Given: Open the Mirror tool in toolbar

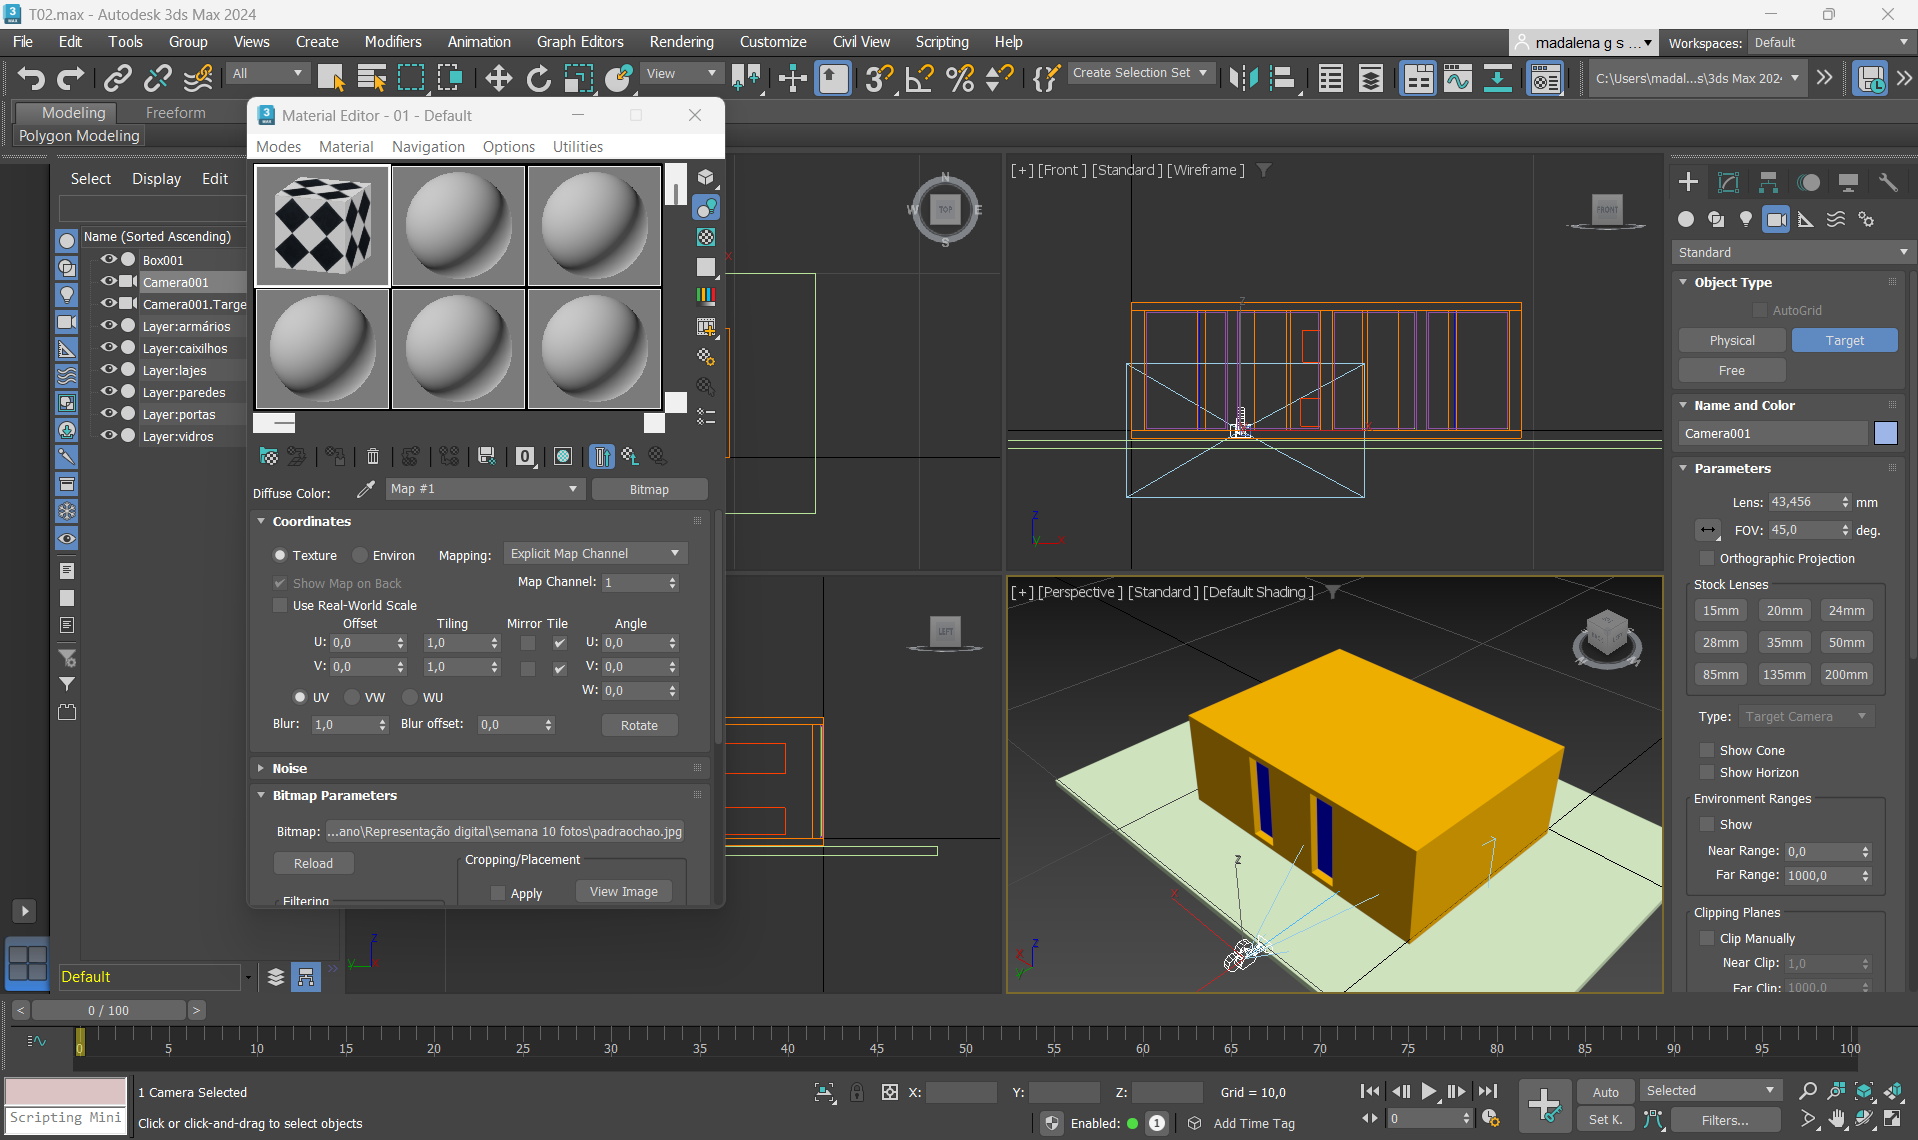Looking at the screenshot, I should 1243,78.
